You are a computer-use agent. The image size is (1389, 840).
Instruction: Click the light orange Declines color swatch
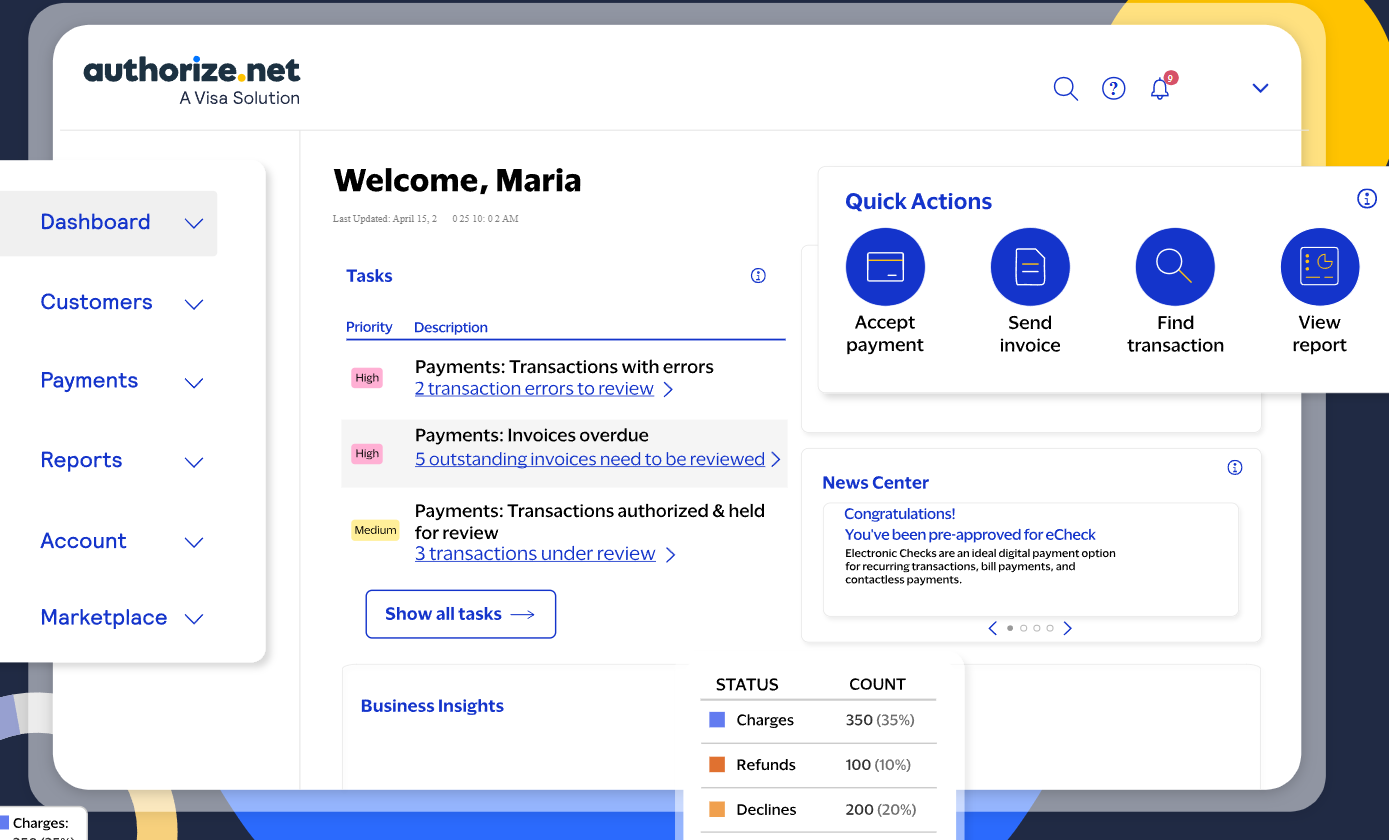(x=717, y=809)
